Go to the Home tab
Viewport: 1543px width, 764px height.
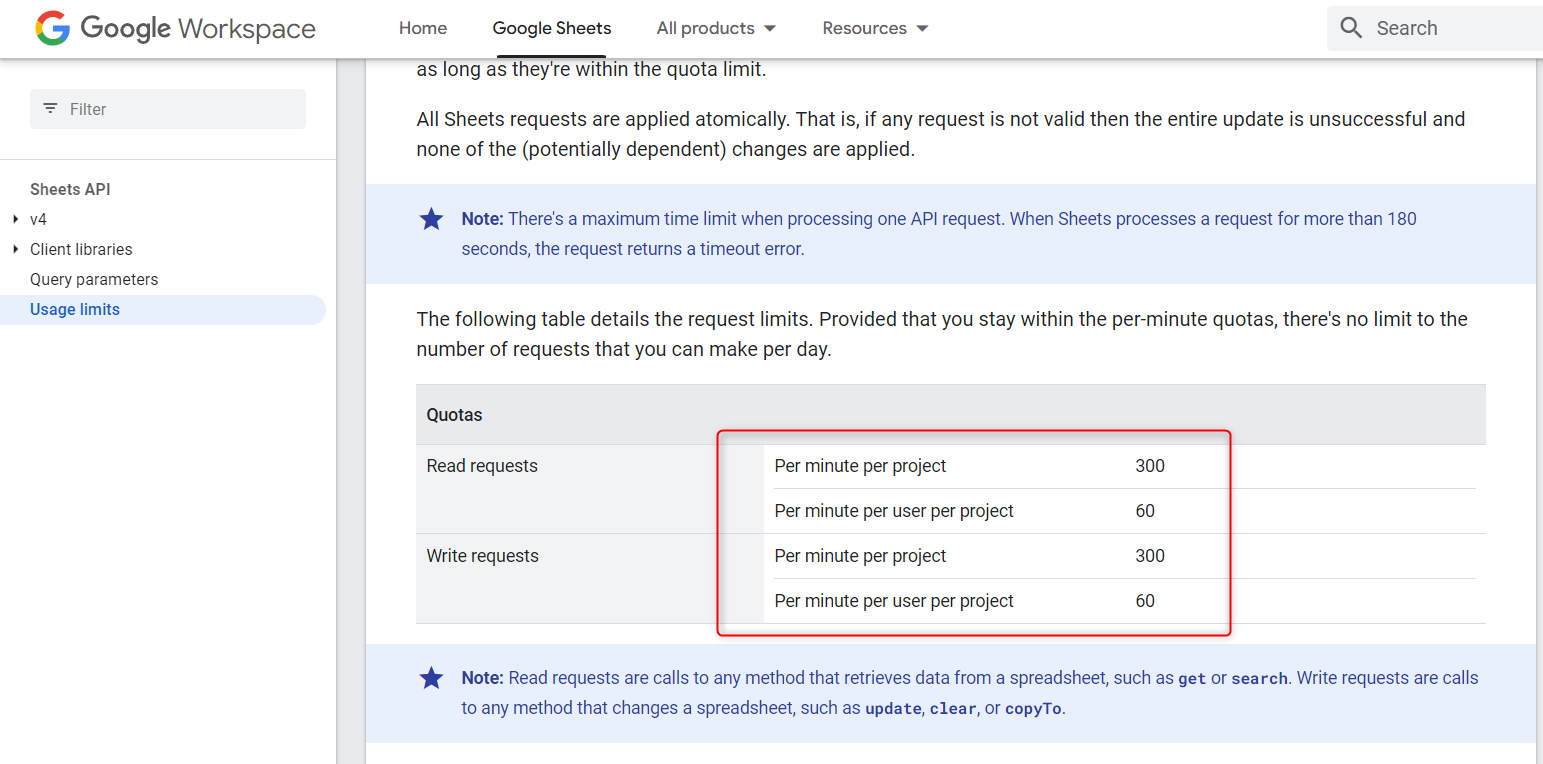tap(423, 28)
